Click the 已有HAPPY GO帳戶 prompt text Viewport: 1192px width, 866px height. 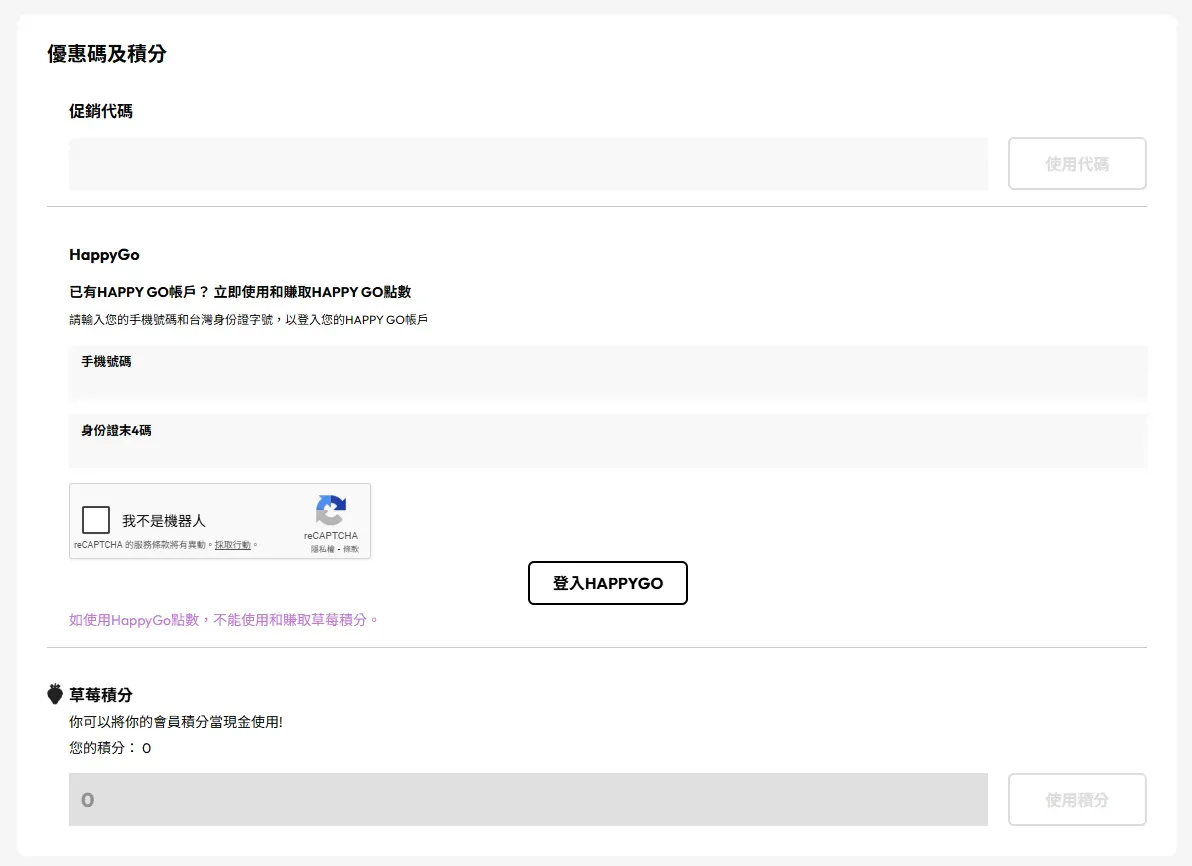pos(240,292)
